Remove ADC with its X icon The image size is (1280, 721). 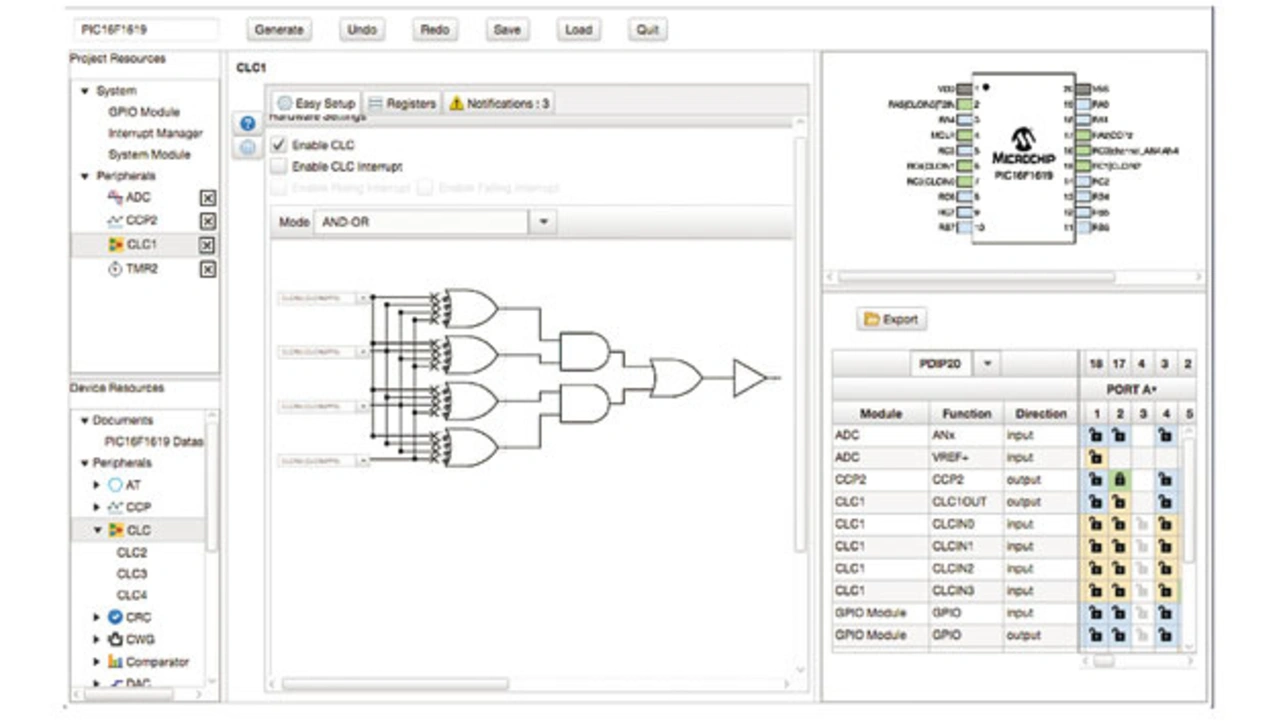pos(207,198)
